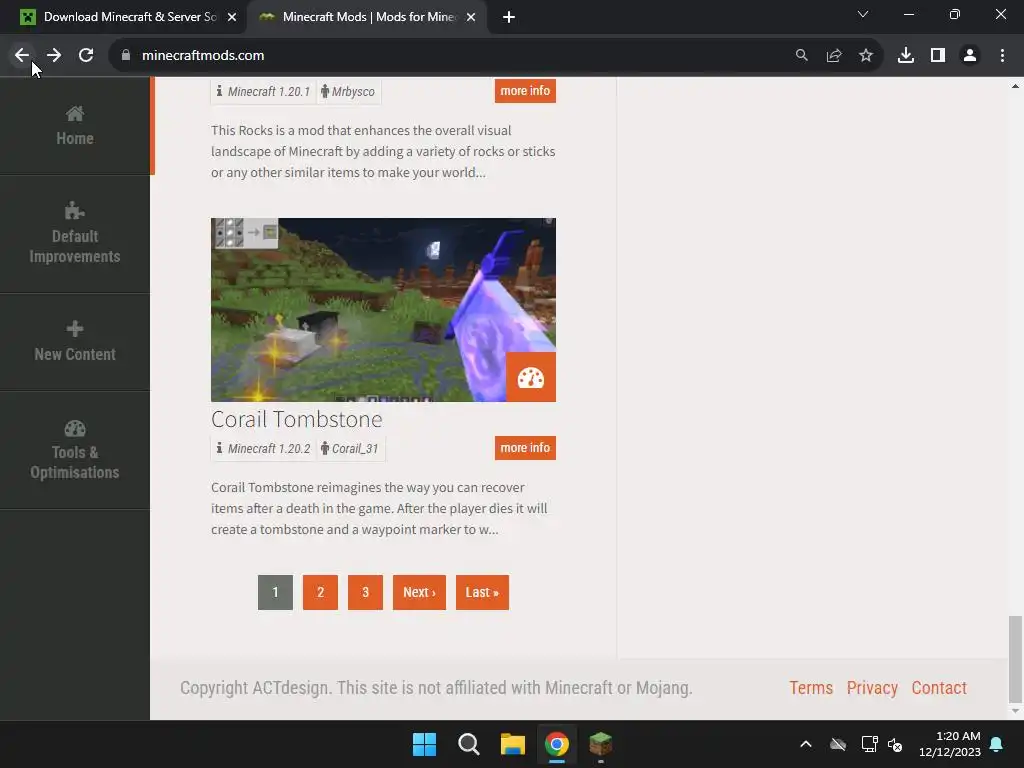1024x768 pixels.
Task: Go to pagination page 1
Action: click(276, 592)
